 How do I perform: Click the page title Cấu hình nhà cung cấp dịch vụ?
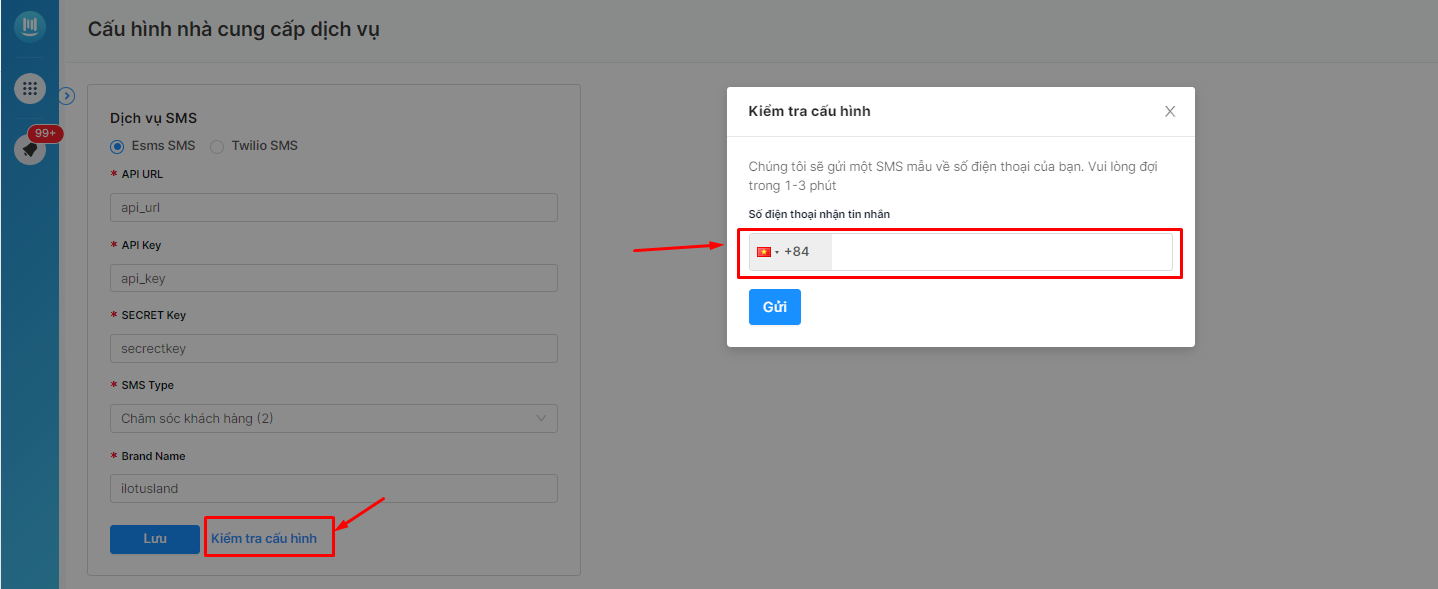pyautogui.click(x=234, y=29)
